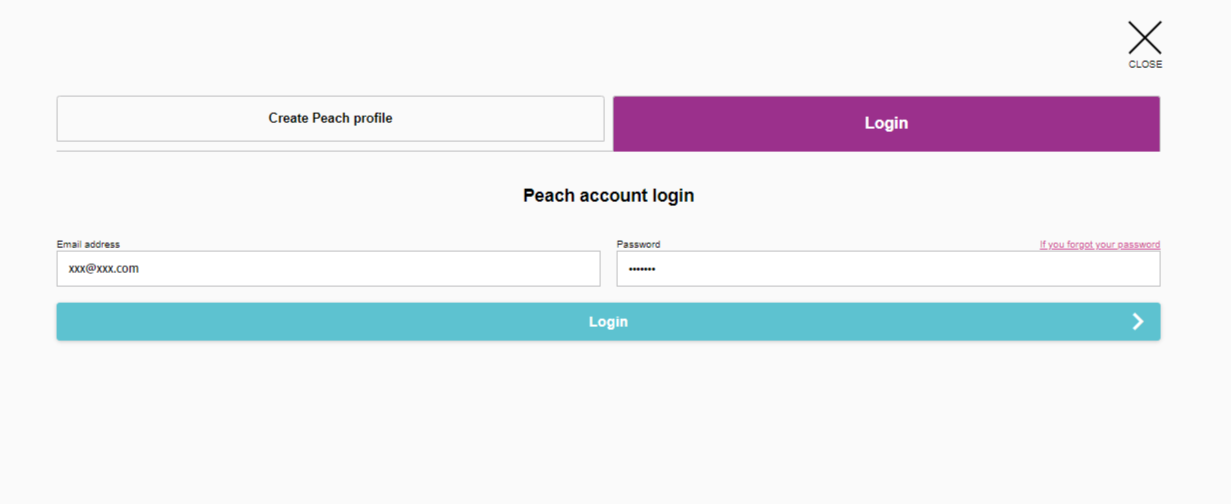The height and width of the screenshot is (504, 1231).
Task: Click the "Password" field label
Action: click(x=638, y=244)
